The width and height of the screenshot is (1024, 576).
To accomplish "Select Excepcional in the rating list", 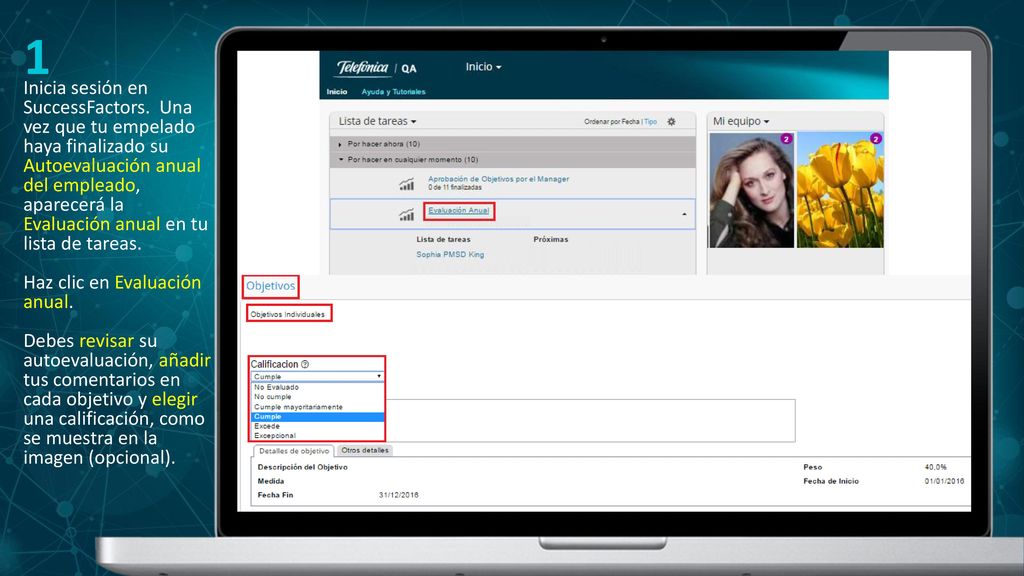I will (x=317, y=436).
